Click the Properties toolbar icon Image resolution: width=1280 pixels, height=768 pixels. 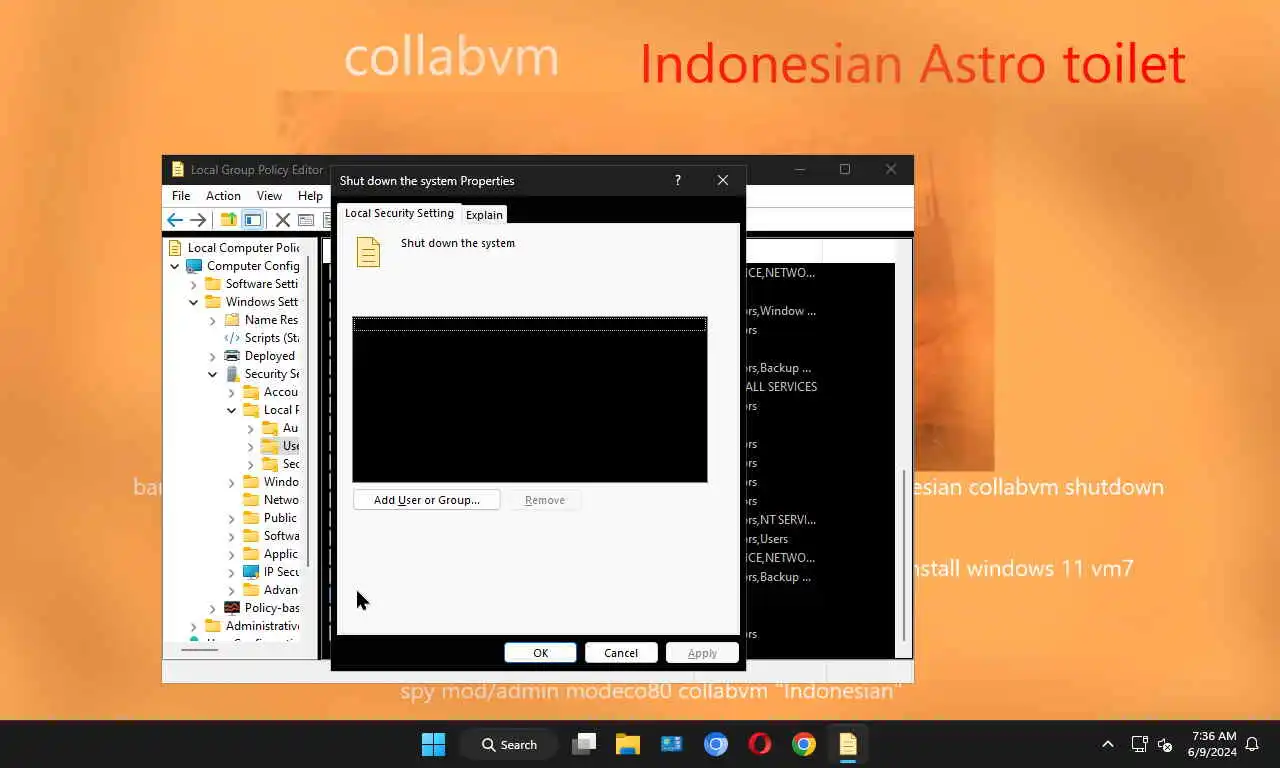tap(306, 220)
